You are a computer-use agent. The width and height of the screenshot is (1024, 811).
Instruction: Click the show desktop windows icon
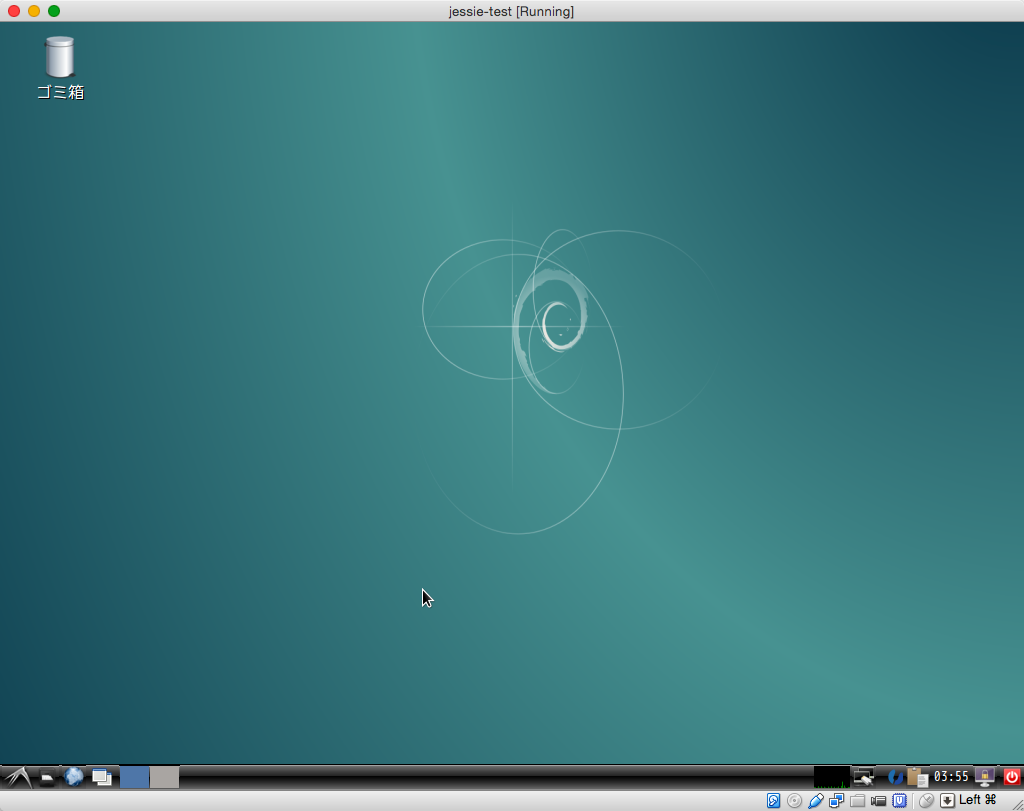click(102, 777)
